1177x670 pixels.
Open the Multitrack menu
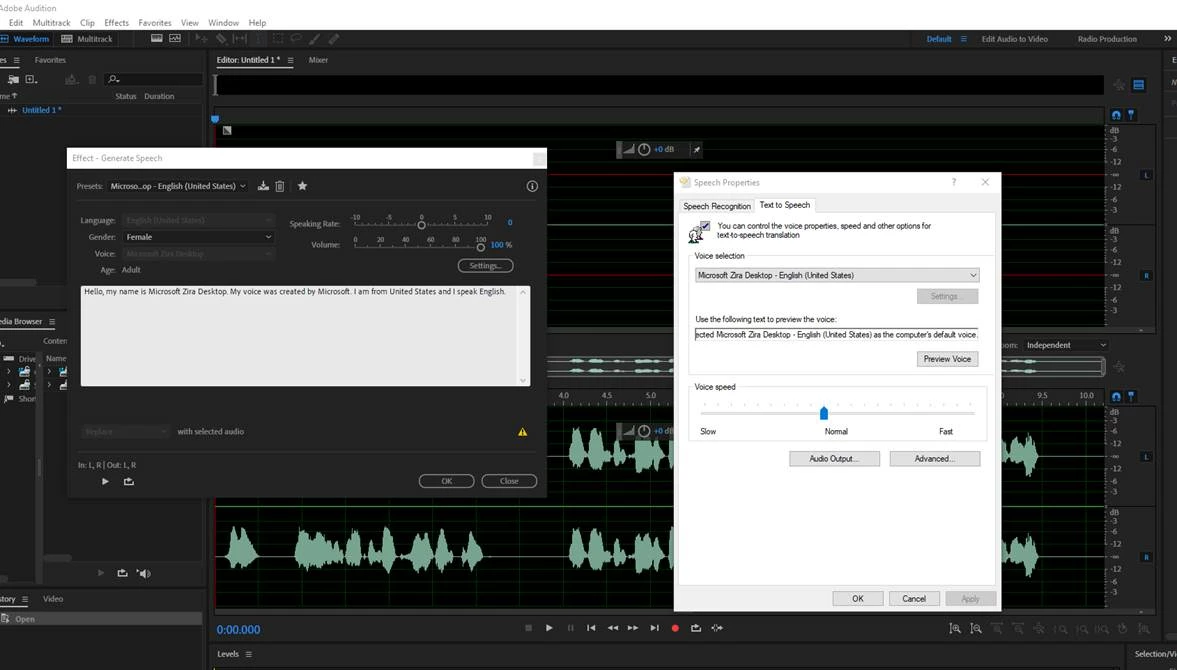[x=51, y=23]
